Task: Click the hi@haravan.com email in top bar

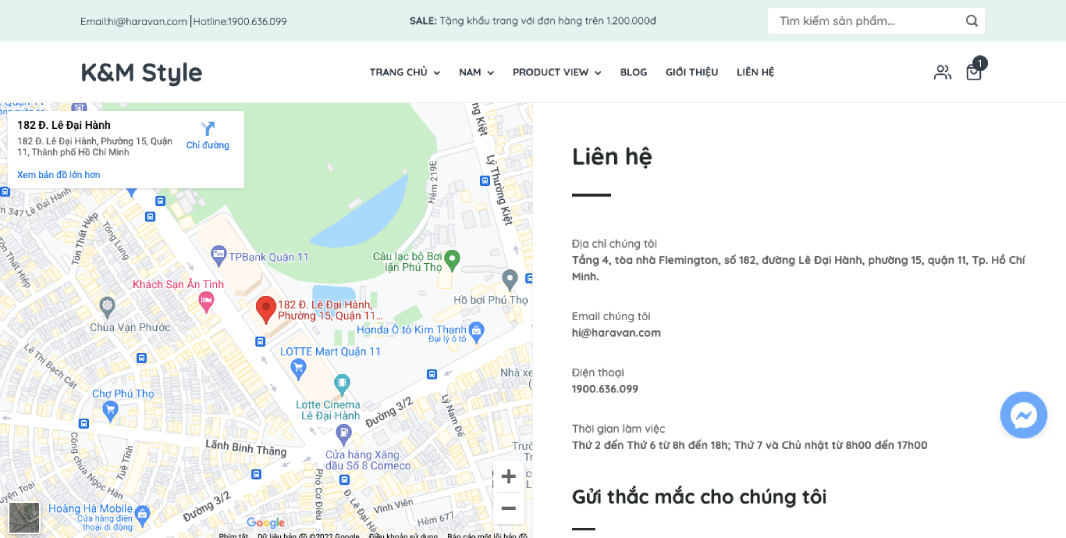Action: pyautogui.click(x=146, y=21)
